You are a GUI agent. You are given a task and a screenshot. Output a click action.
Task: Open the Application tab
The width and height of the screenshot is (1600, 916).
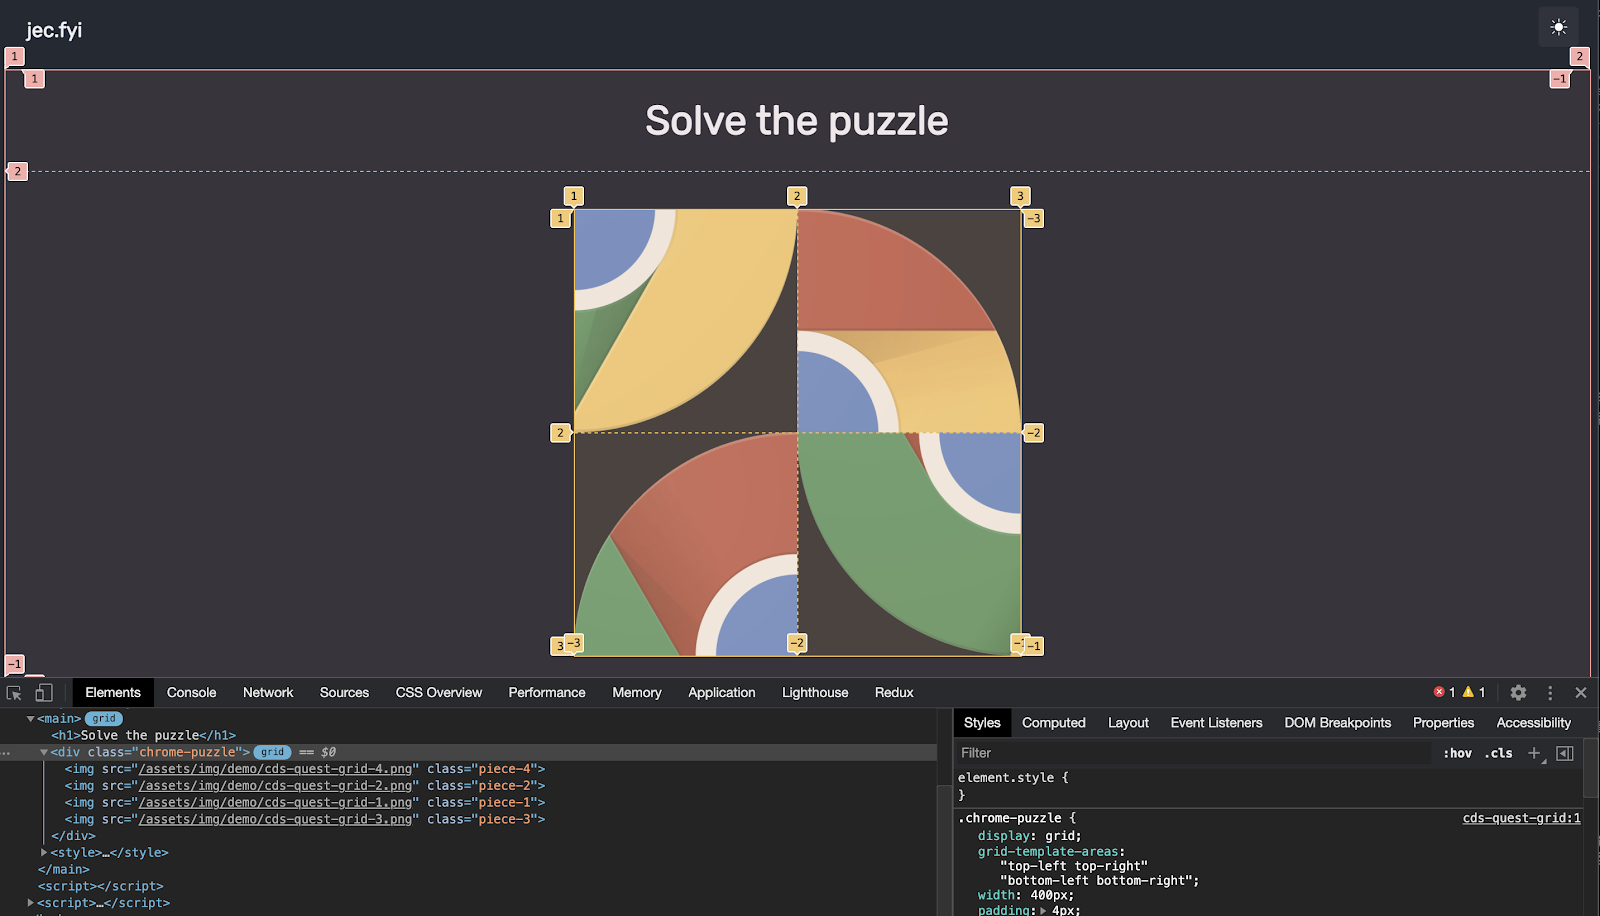click(x=721, y=692)
